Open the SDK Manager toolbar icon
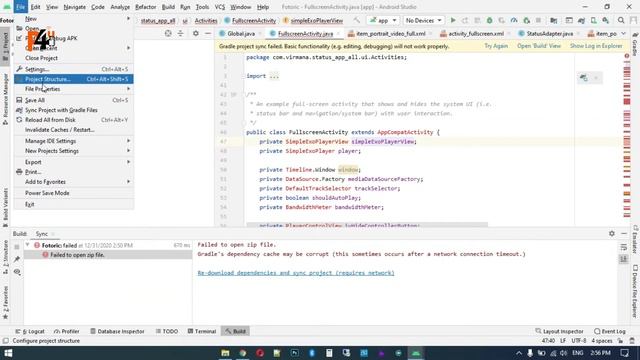Viewport: 640px width, 360px height. (606, 20)
